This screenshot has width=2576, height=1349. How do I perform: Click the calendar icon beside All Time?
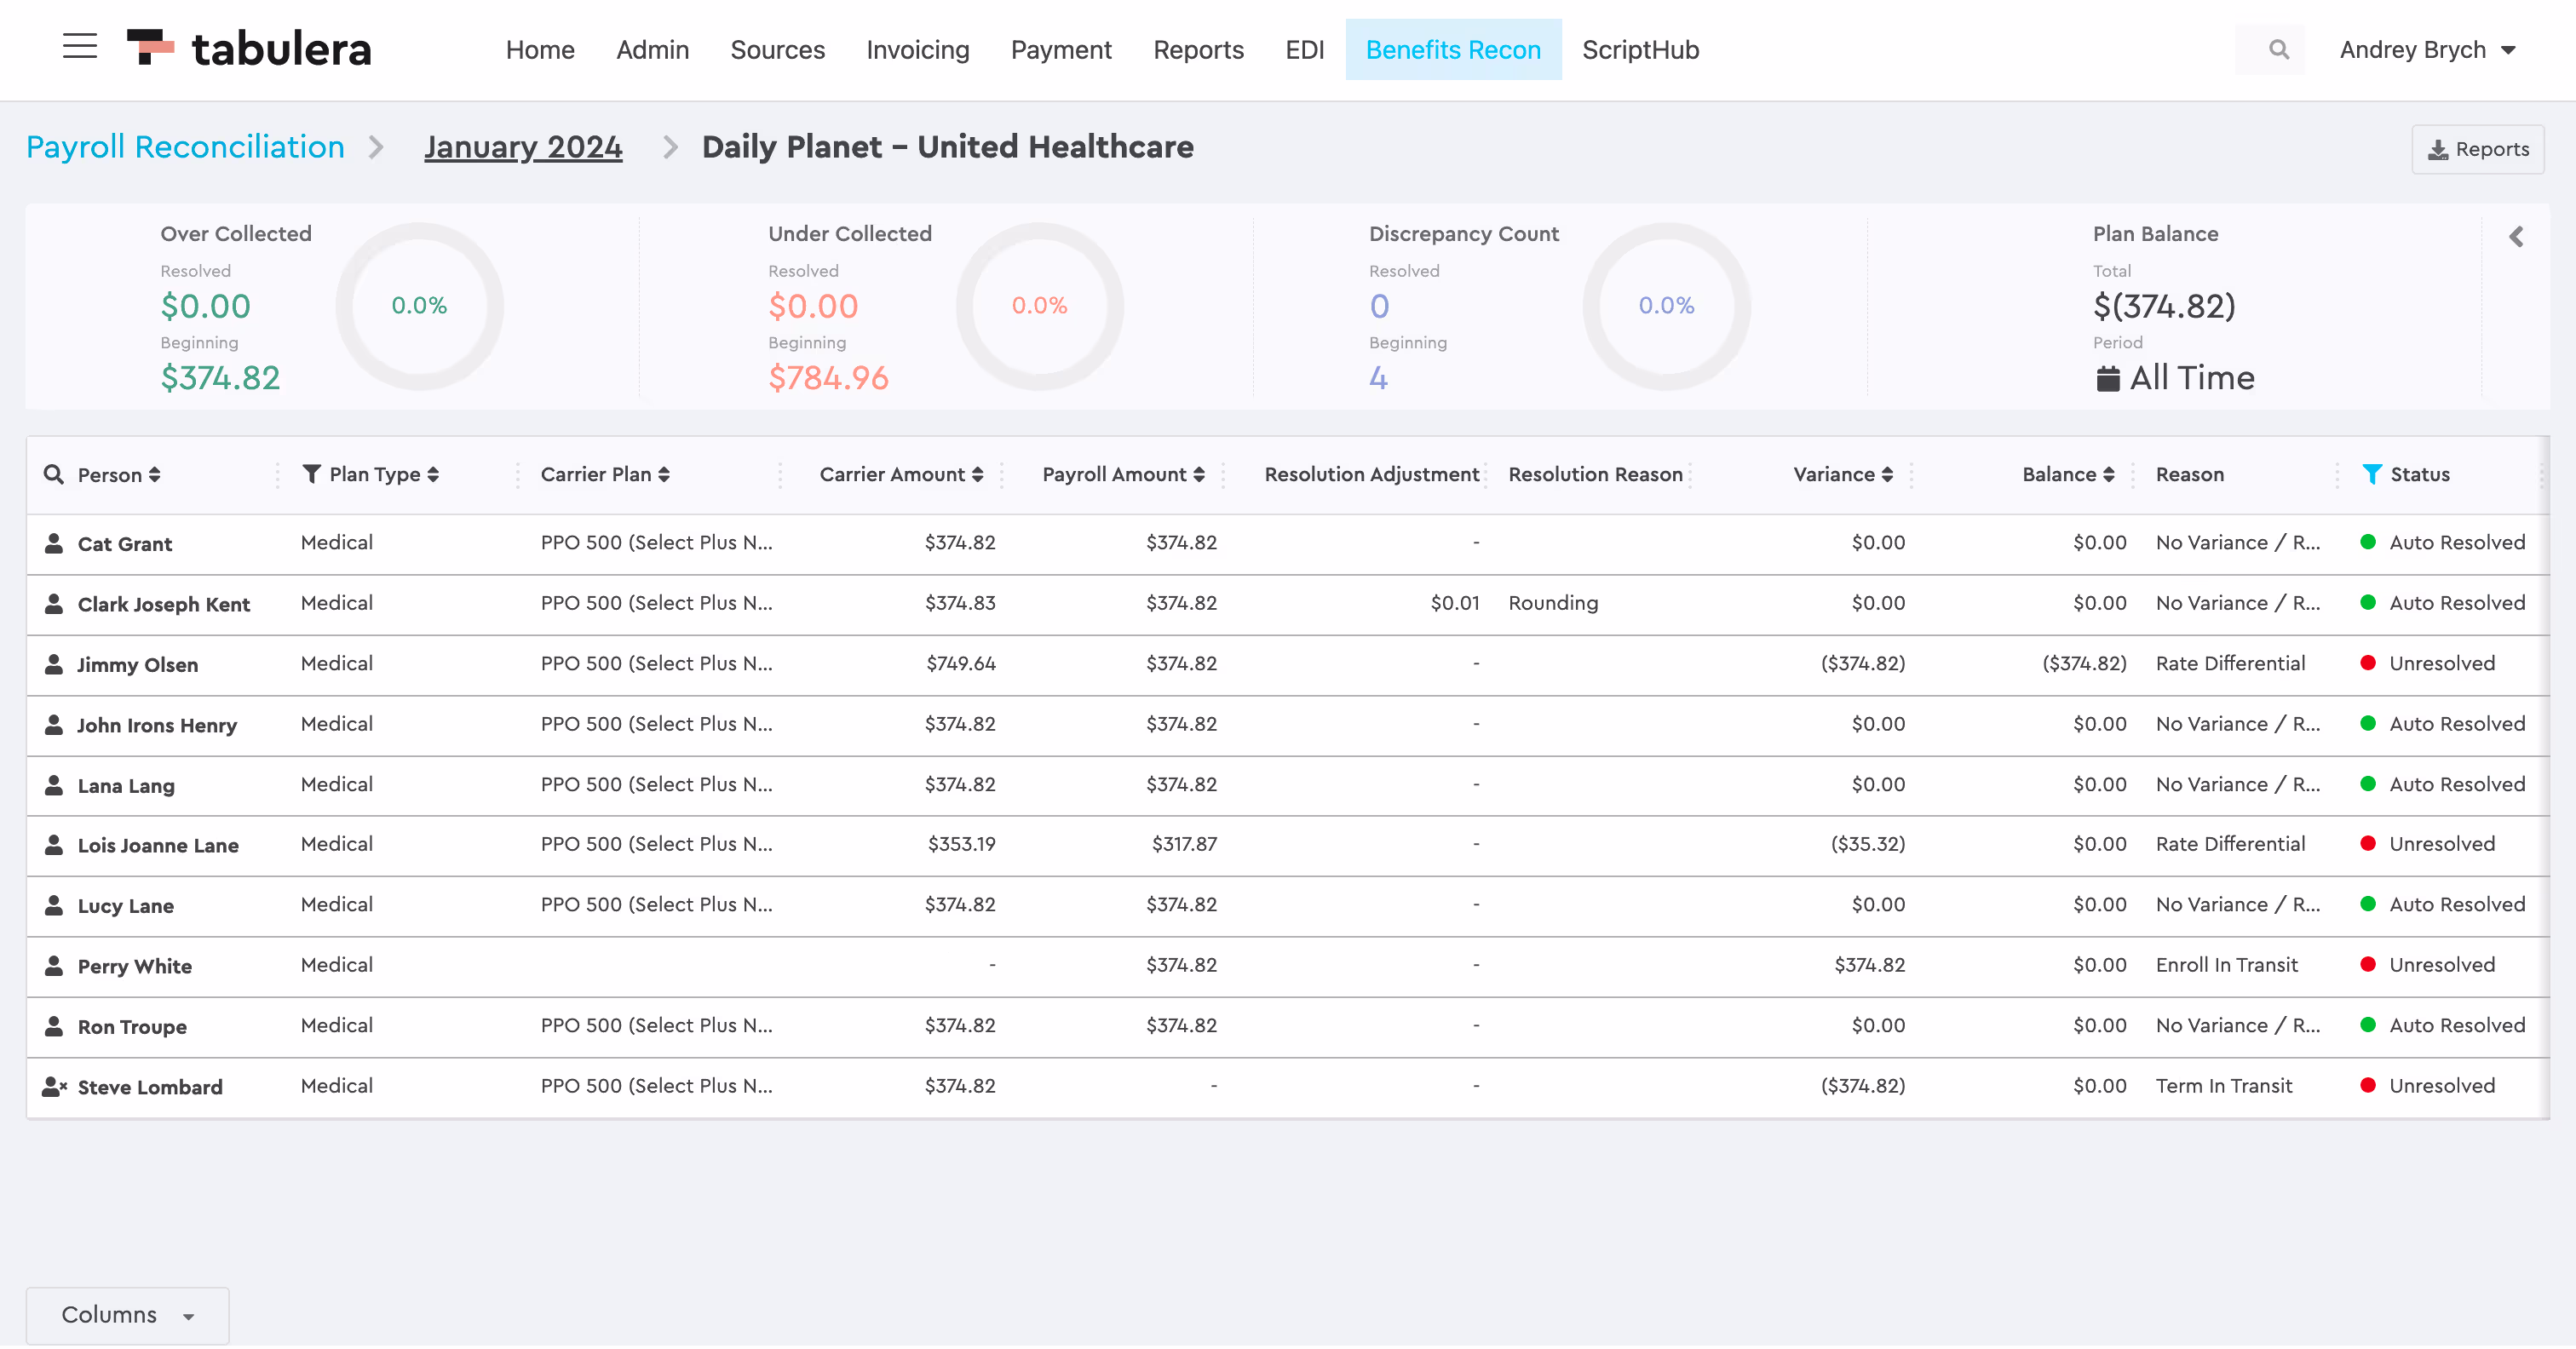2108,378
